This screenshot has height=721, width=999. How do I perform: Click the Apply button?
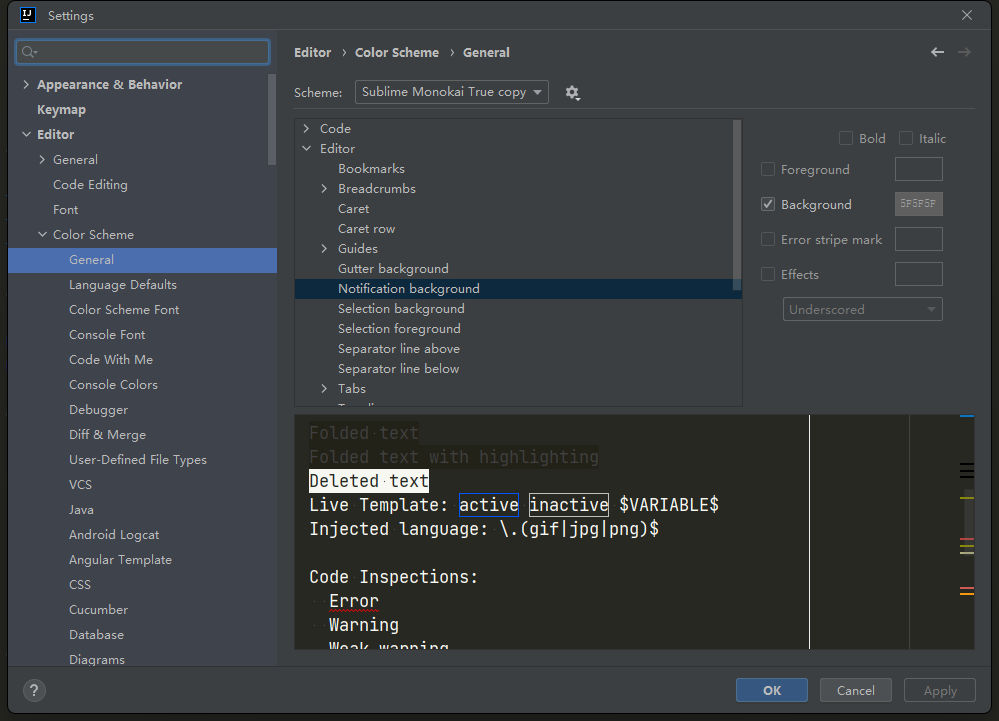pyautogui.click(x=940, y=690)
